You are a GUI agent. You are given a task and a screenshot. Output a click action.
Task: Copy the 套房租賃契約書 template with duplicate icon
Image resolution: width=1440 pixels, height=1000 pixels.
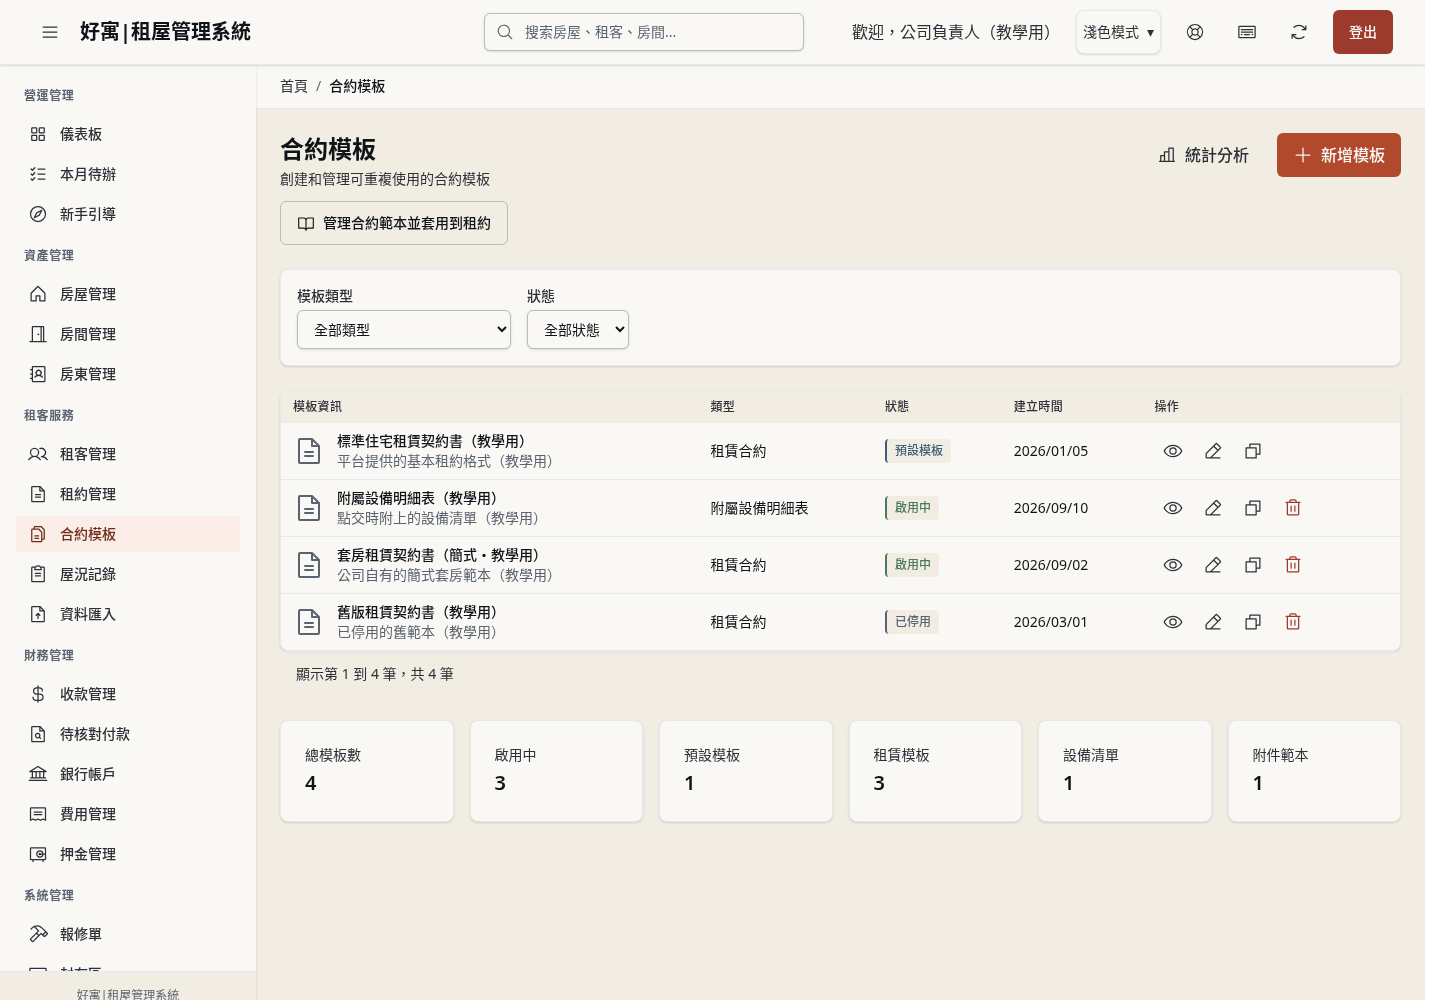coord(1253,565)
